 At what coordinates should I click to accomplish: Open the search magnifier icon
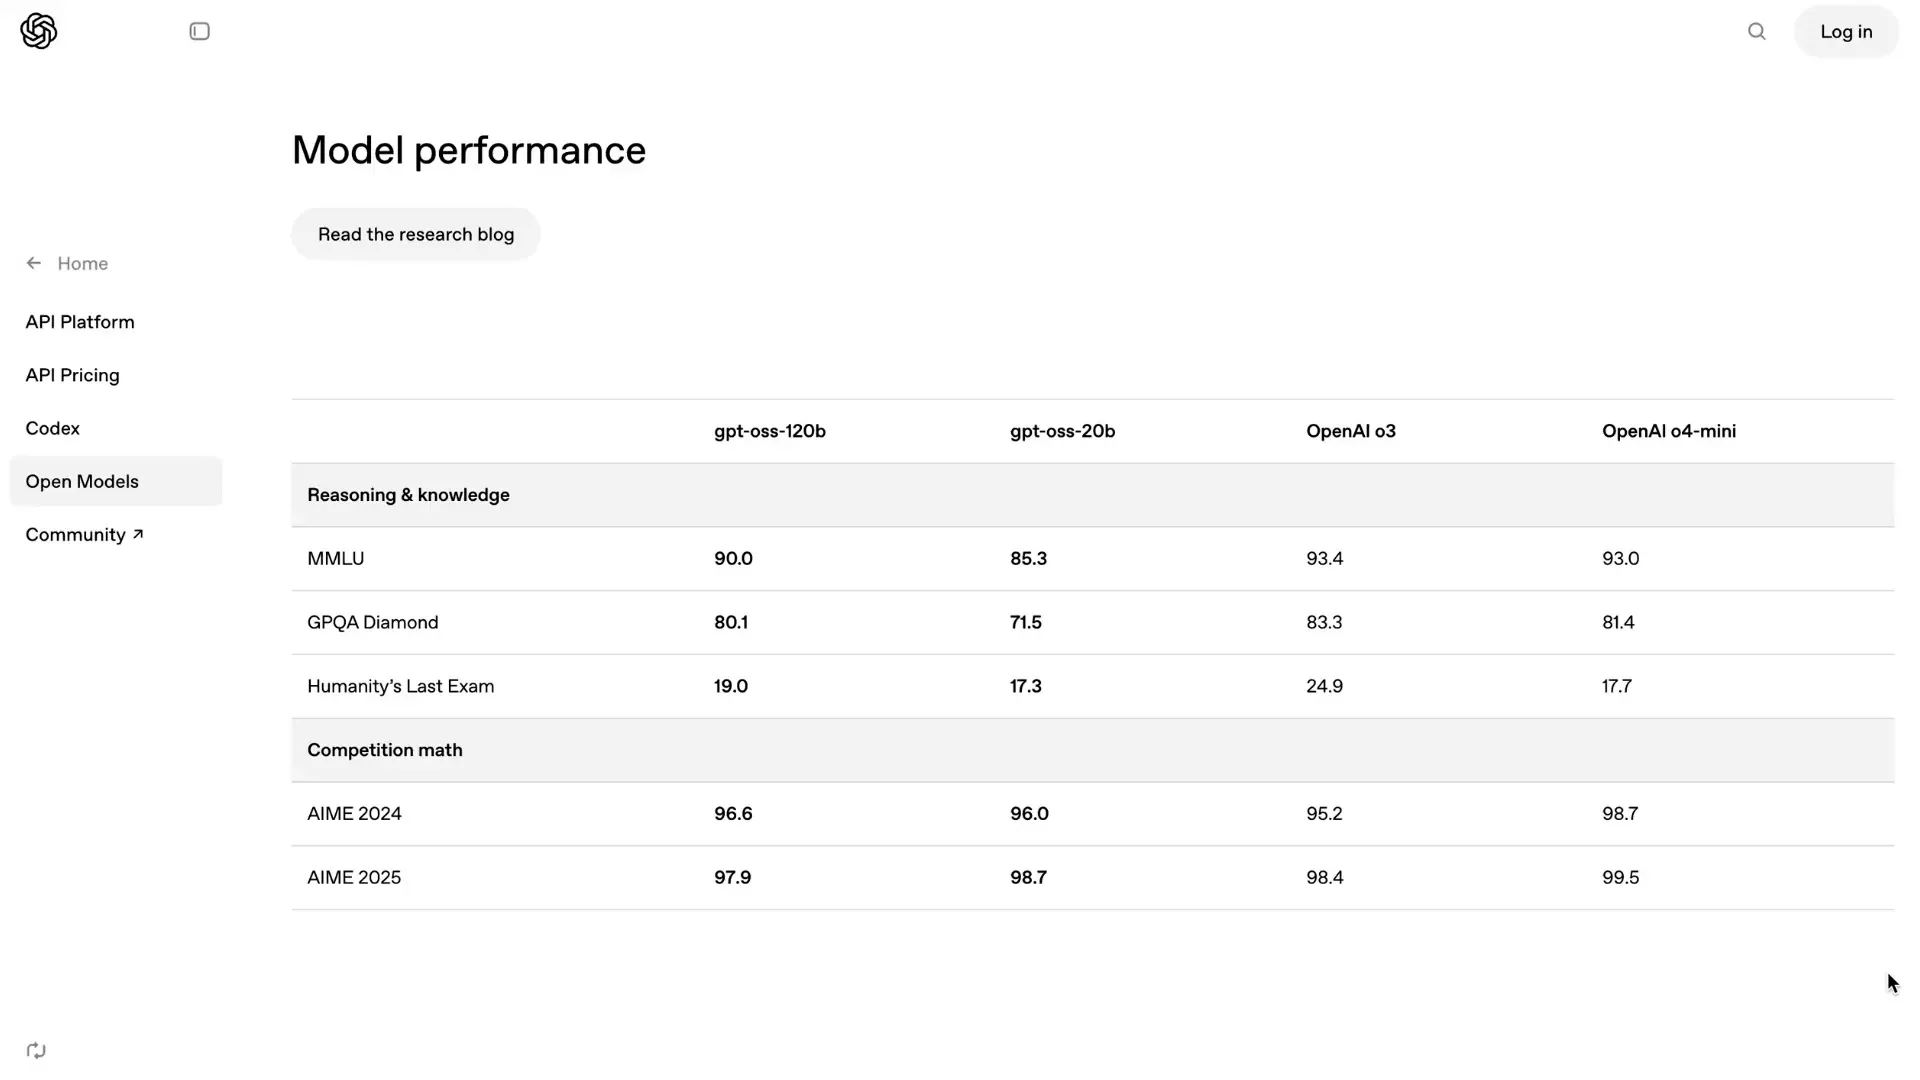tap(1757, 31)
